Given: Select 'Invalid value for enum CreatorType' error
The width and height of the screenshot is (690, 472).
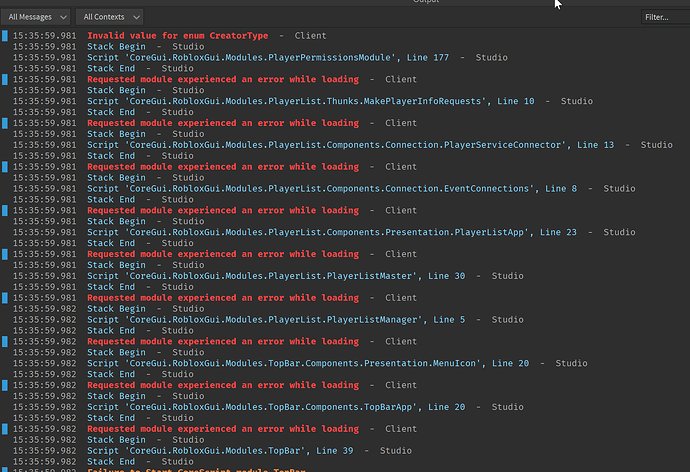Looking at the screenshot, I should [177, 36].
